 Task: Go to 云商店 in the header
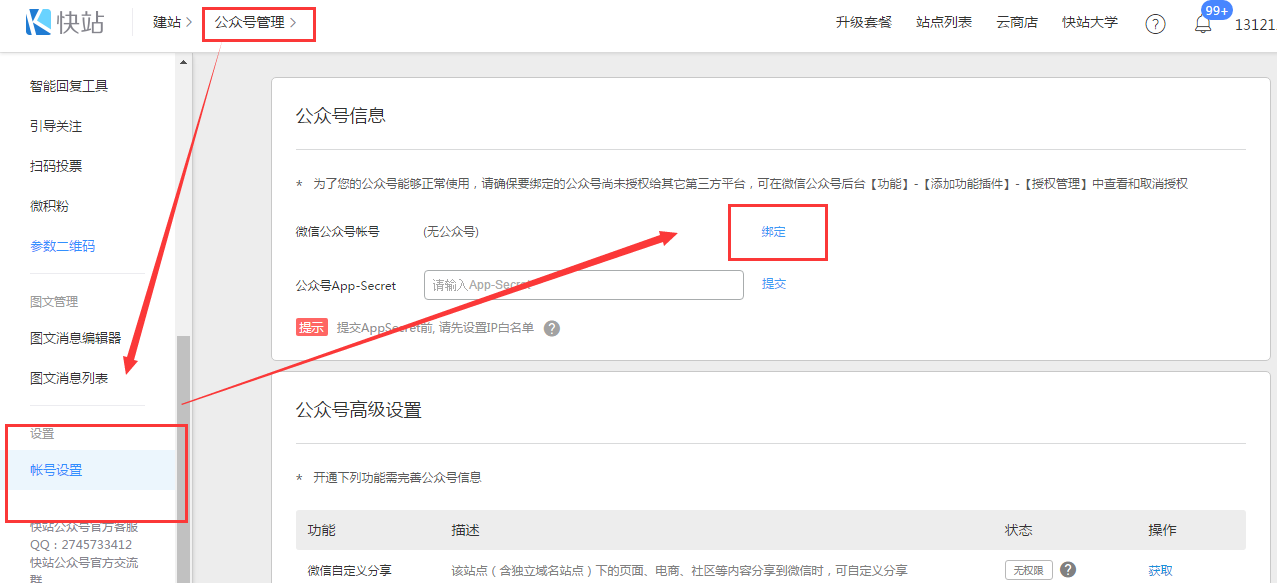click(1016, 22)
